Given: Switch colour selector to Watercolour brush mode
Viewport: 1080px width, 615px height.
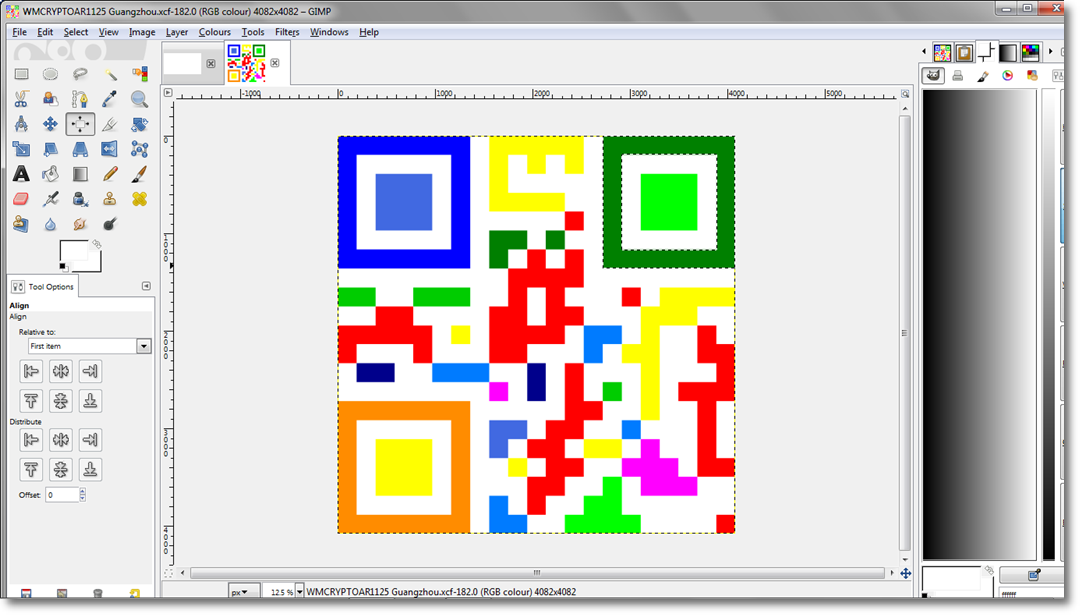Looking at the screenshot, I should [983, 76].
